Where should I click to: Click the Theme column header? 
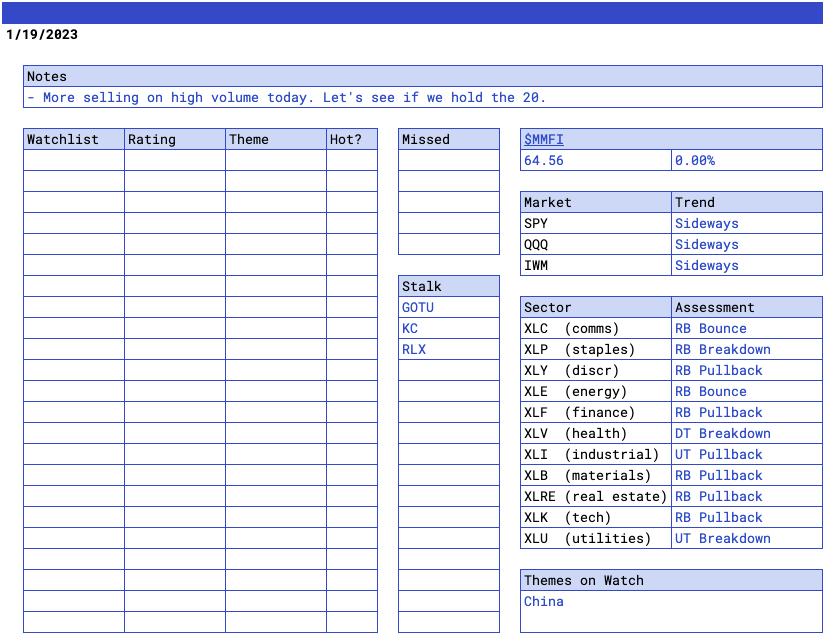coord(276,139)
